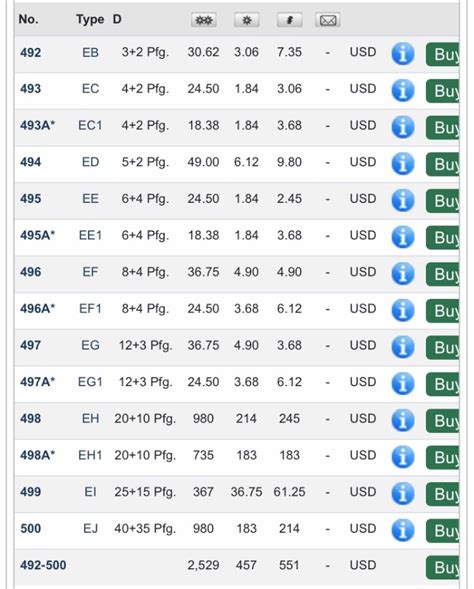View info icon for stamp 498

403,420
